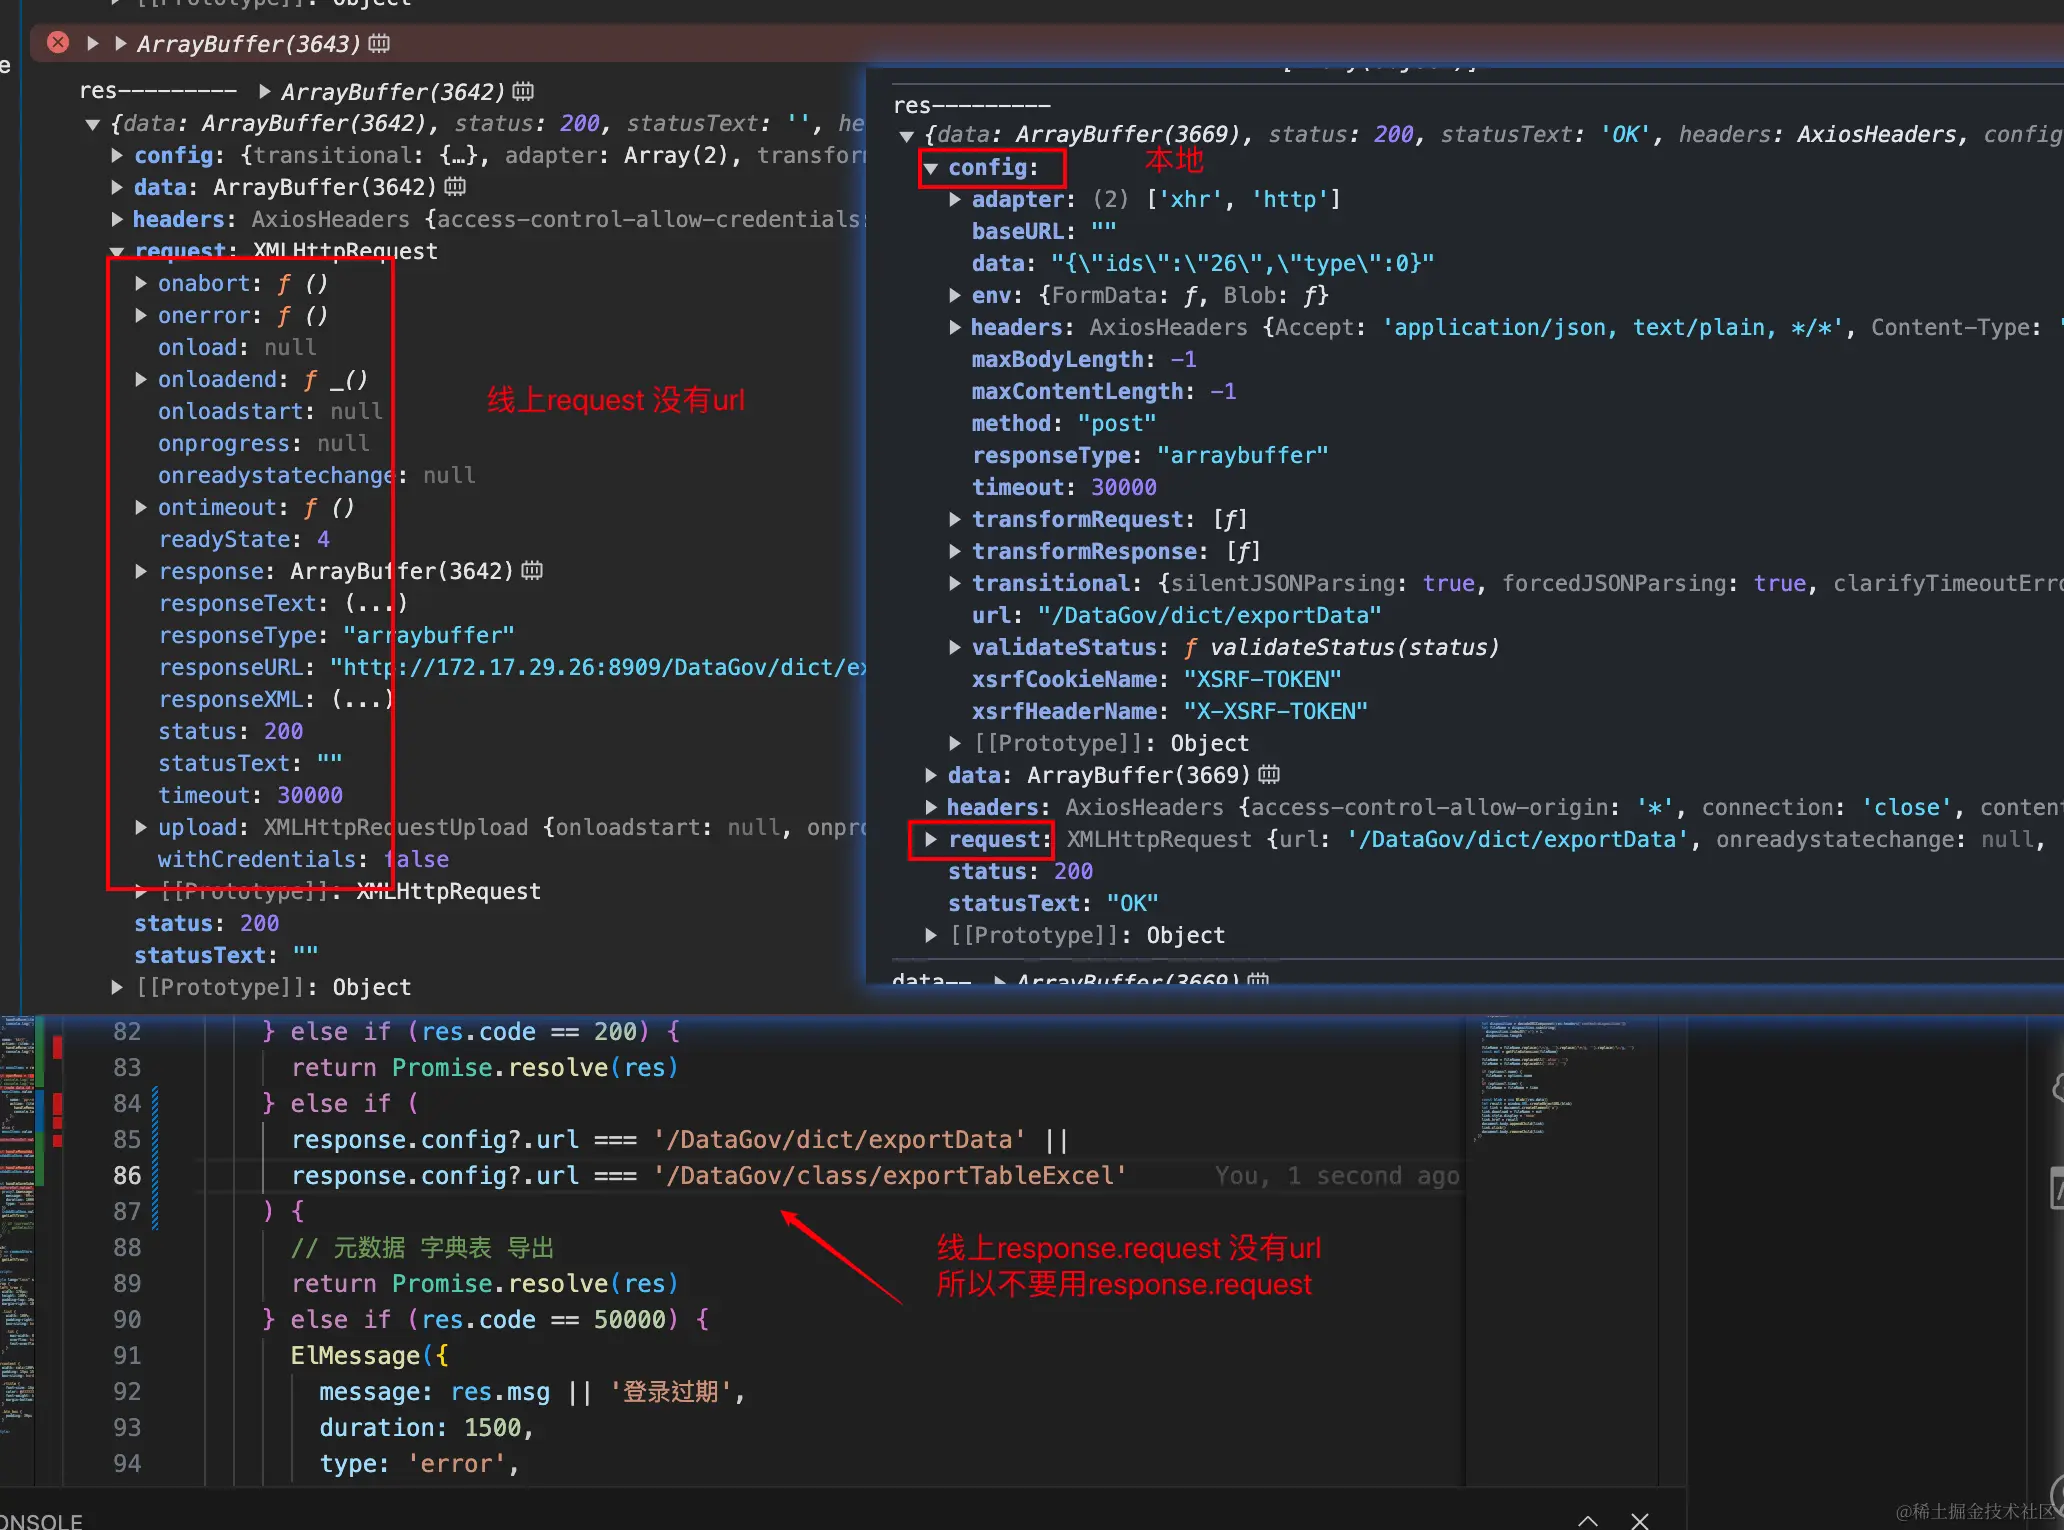This screenshot has width=2064, height=1530.
Task: Maximize bottom panel with the chevron-up icon
Action: (x=1587, y=1520)
